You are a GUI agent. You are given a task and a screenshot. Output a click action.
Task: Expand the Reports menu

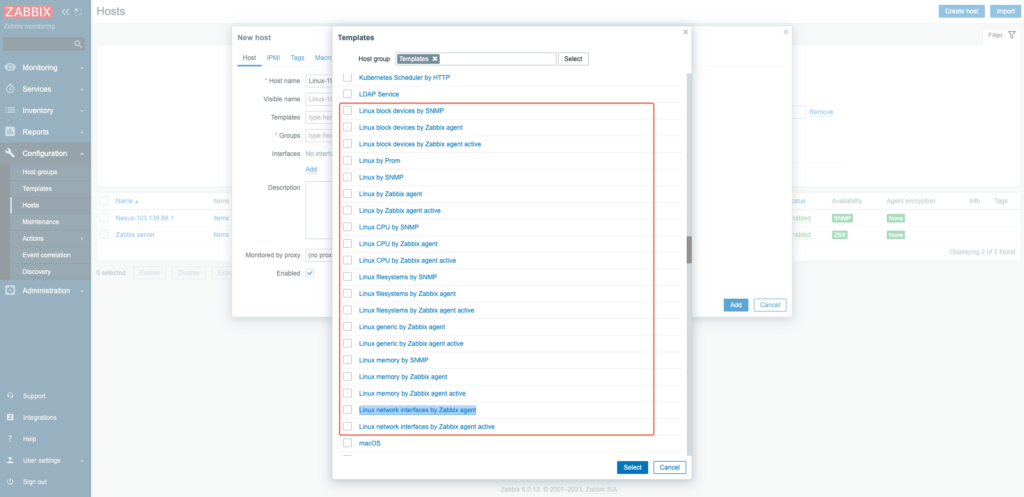[82, 132]
